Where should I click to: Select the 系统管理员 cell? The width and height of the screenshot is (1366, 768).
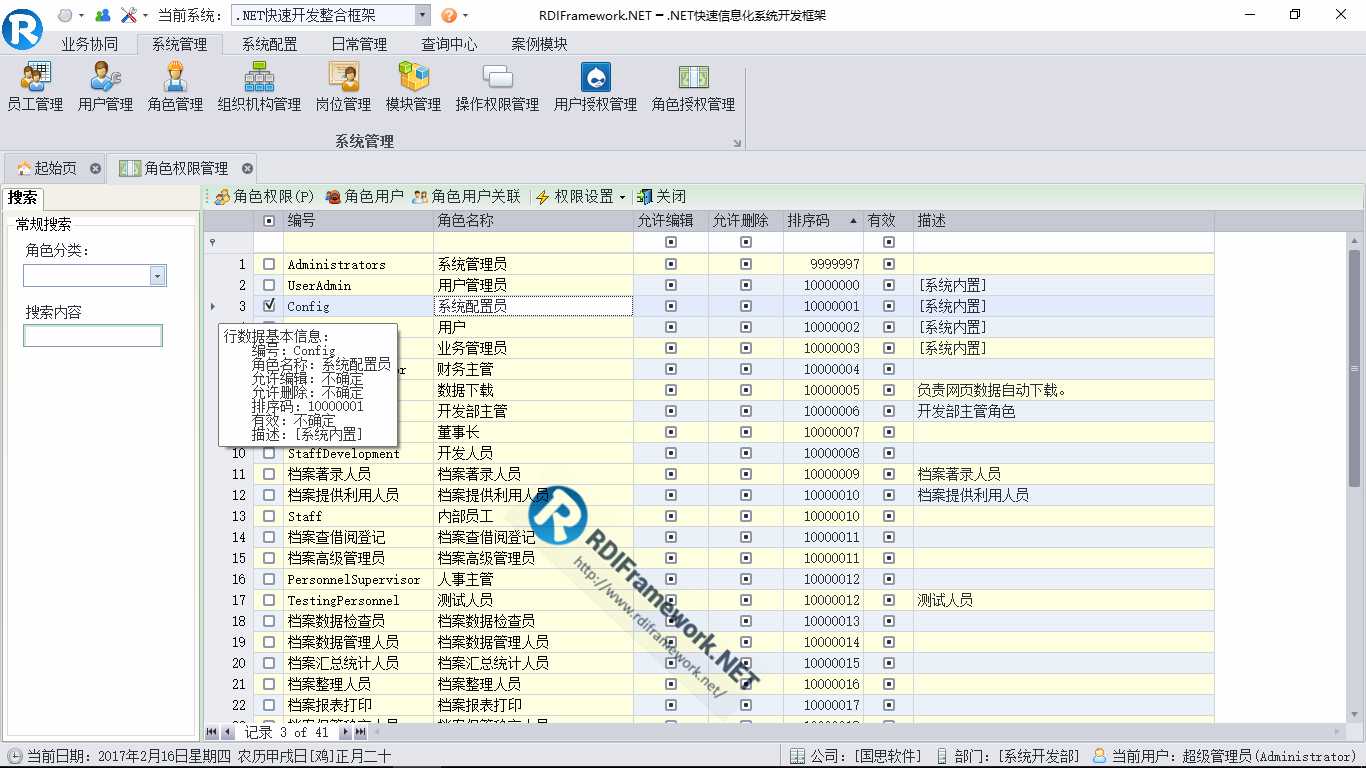pos(533,265)
